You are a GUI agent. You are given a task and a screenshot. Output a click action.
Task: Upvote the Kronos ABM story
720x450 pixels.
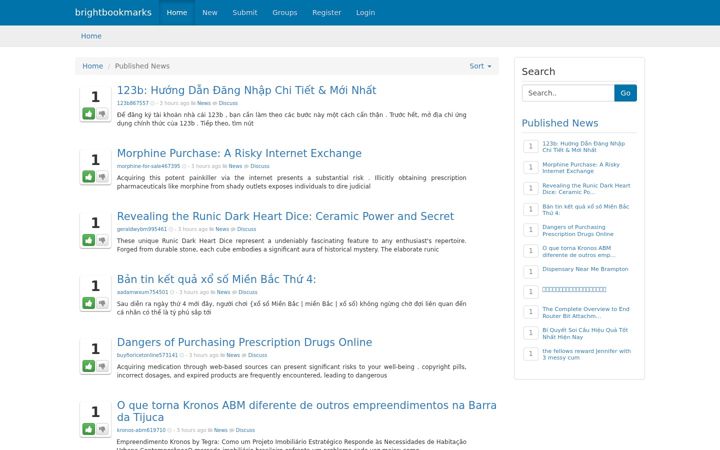(x=89, y=429)
